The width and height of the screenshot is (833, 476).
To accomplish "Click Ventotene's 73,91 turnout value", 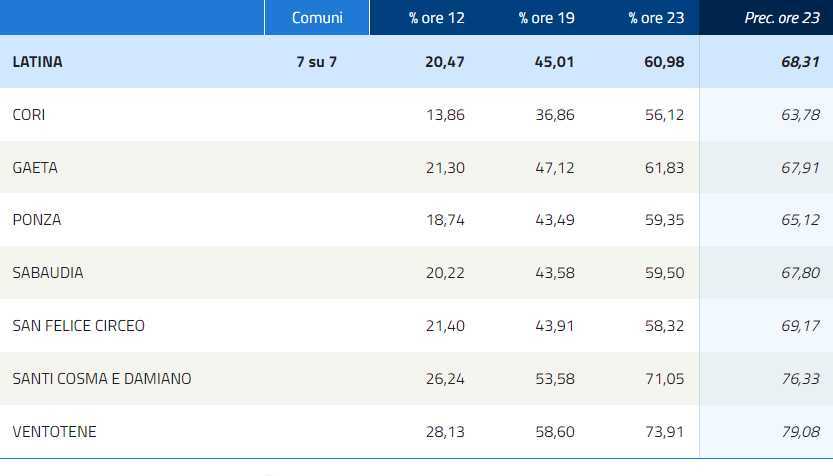I will (664, 432).
